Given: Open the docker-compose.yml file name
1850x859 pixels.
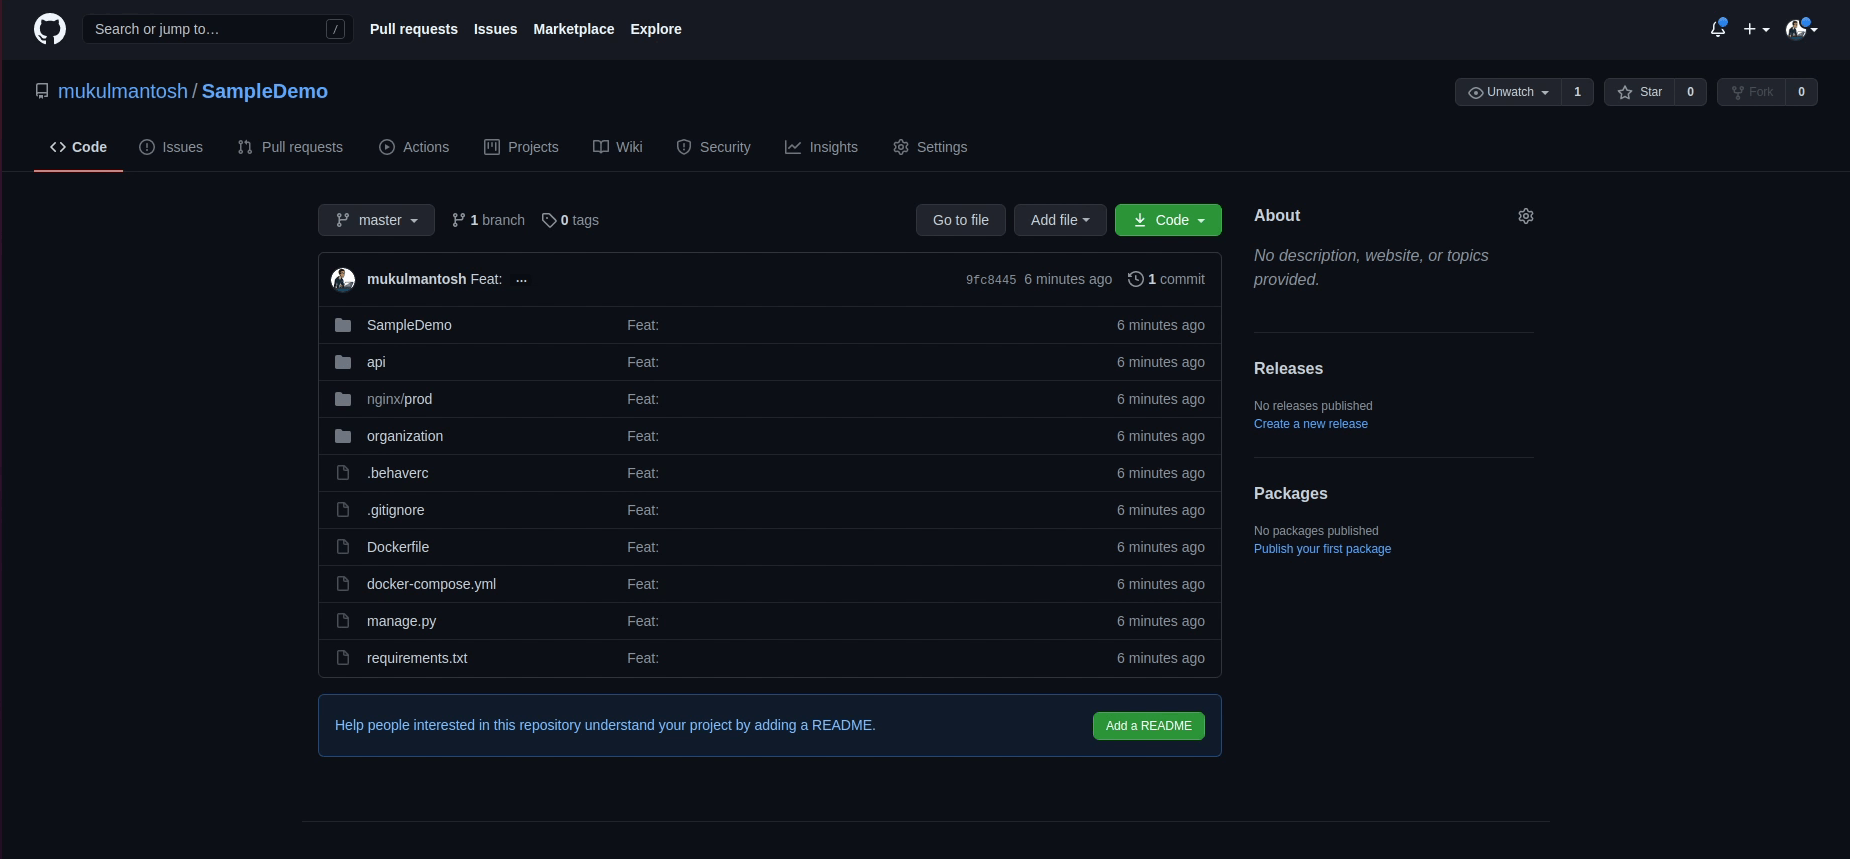Looking at the screenshot, I should [x=431, y=584].
